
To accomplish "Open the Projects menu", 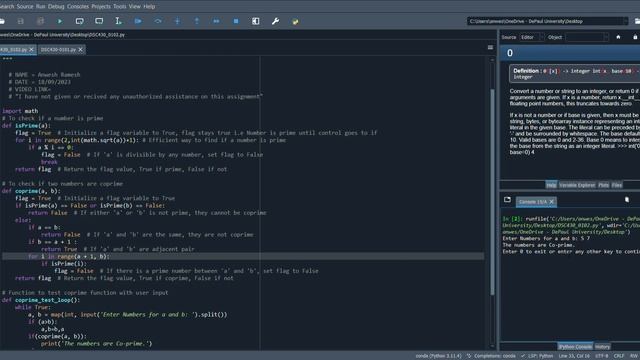I will click(101, 7).
